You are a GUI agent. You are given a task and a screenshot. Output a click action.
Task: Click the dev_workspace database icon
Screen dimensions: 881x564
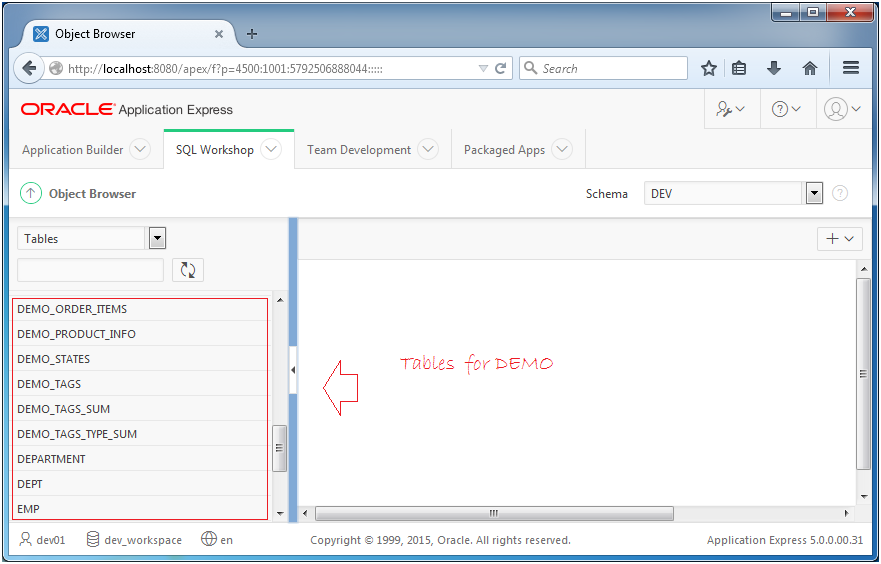point(93,539)
